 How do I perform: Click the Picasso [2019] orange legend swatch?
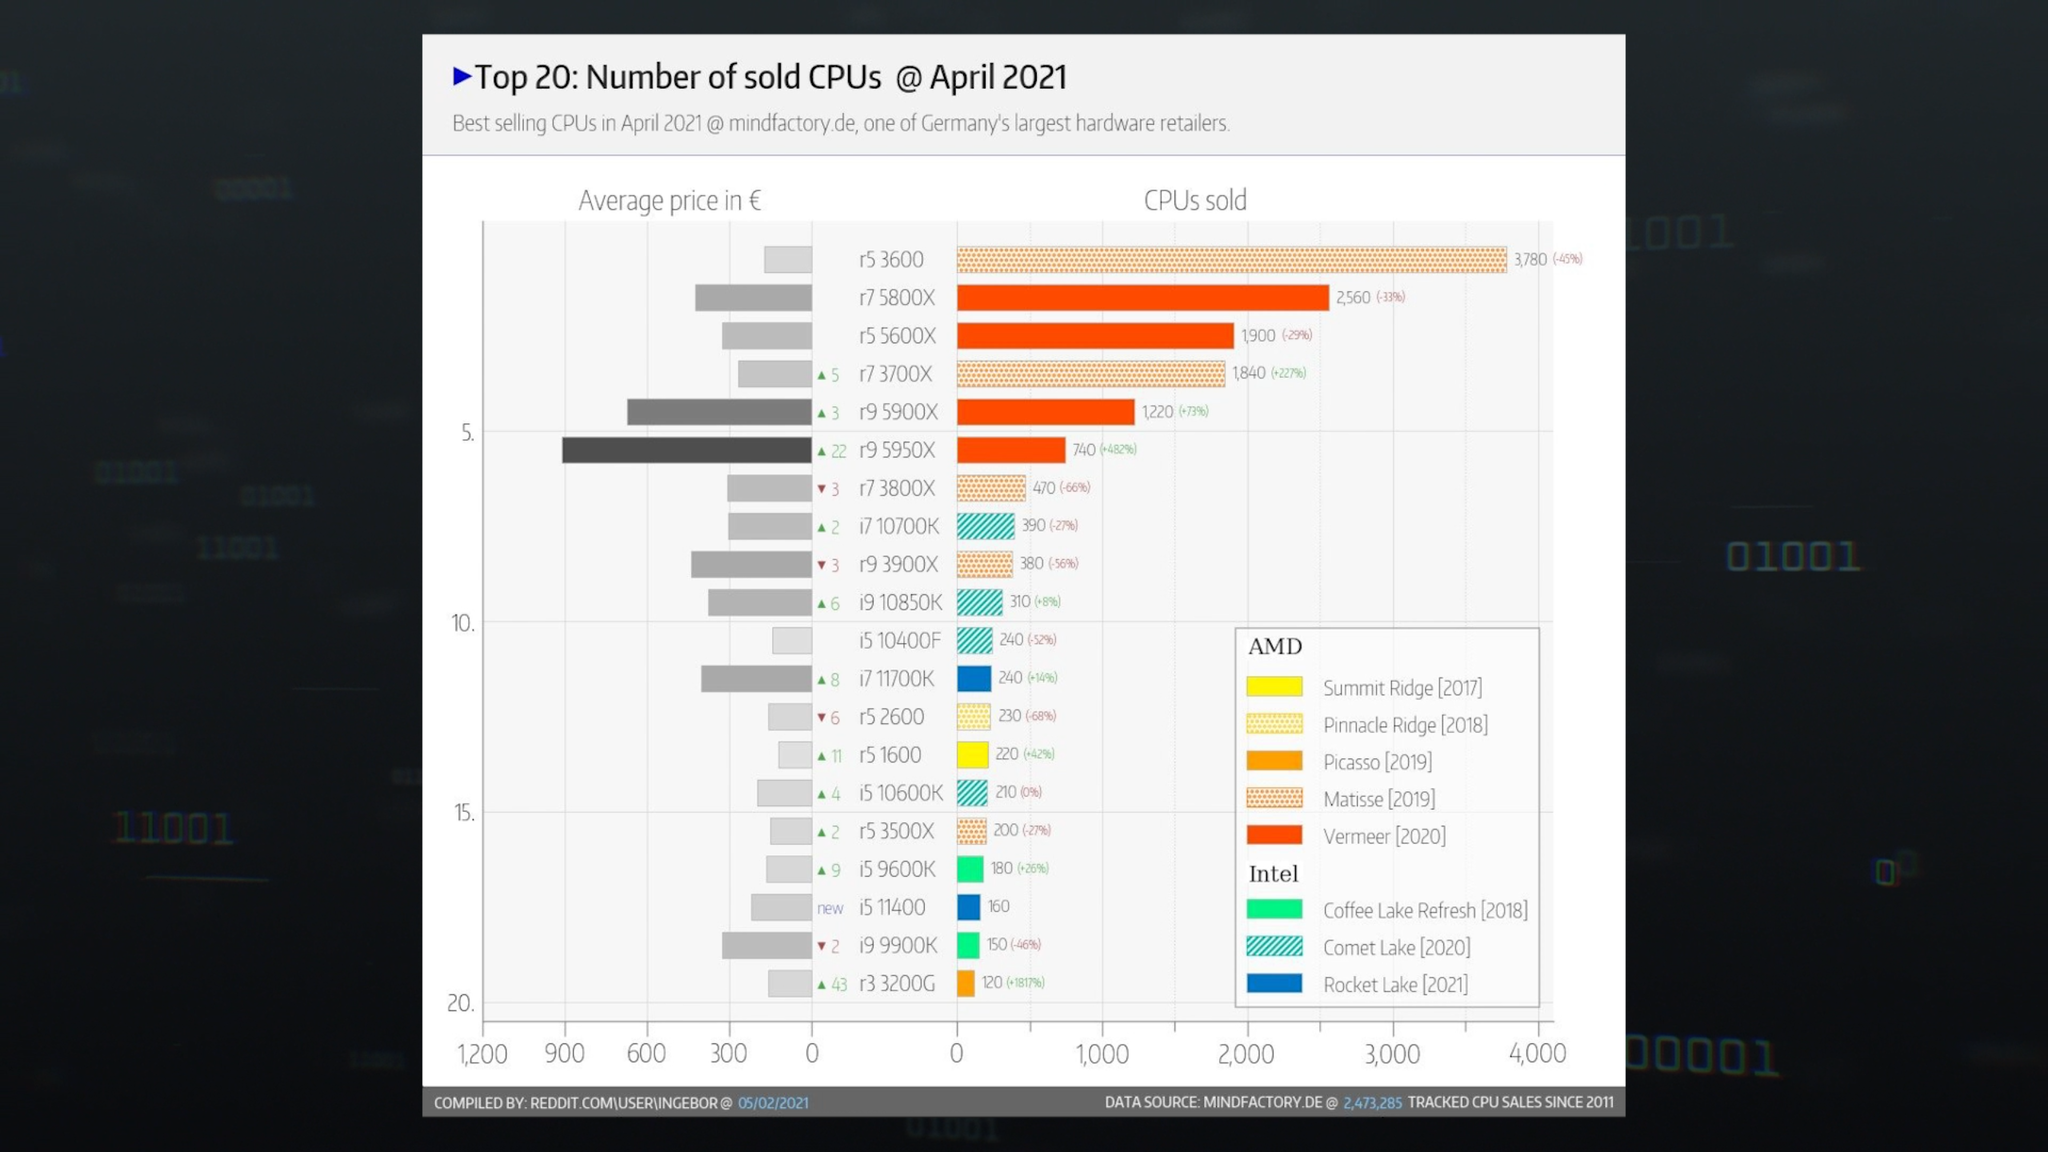(x=1274, y=761)
